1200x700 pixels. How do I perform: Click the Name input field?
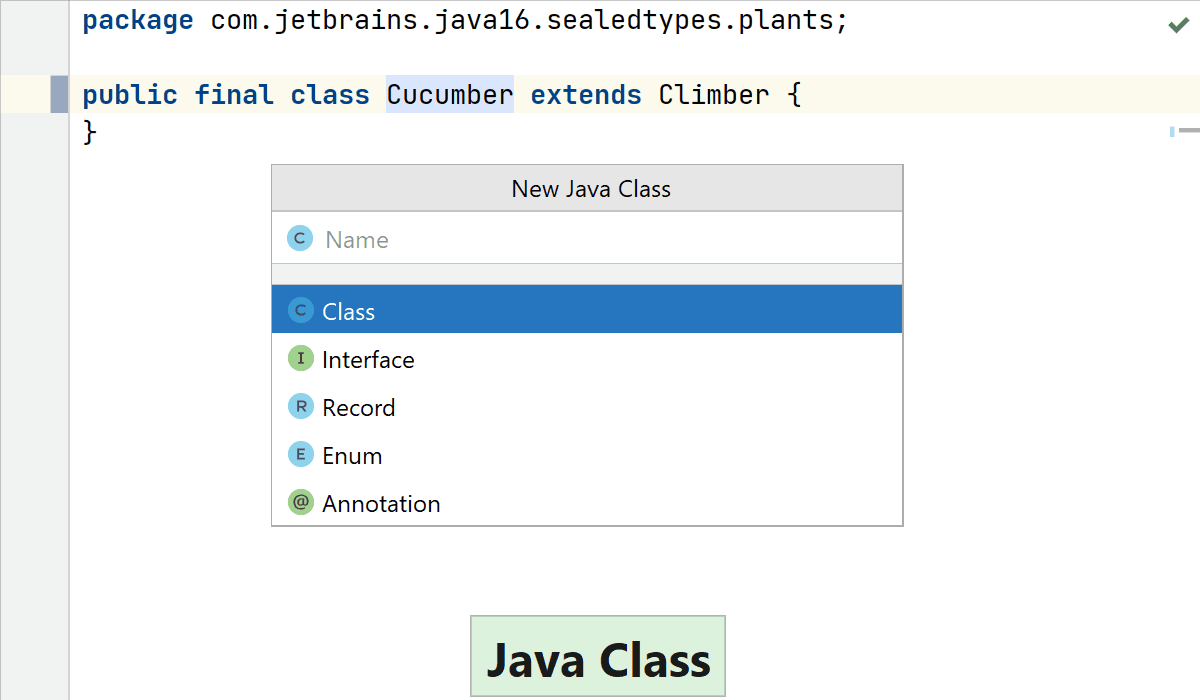[x=600, y=238]
